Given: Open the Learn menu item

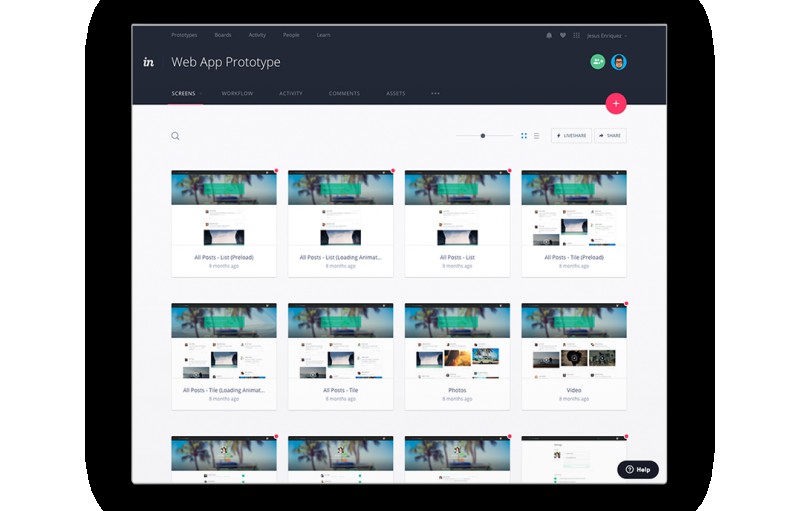Looking at the screenshot, I should pos(323,35).
